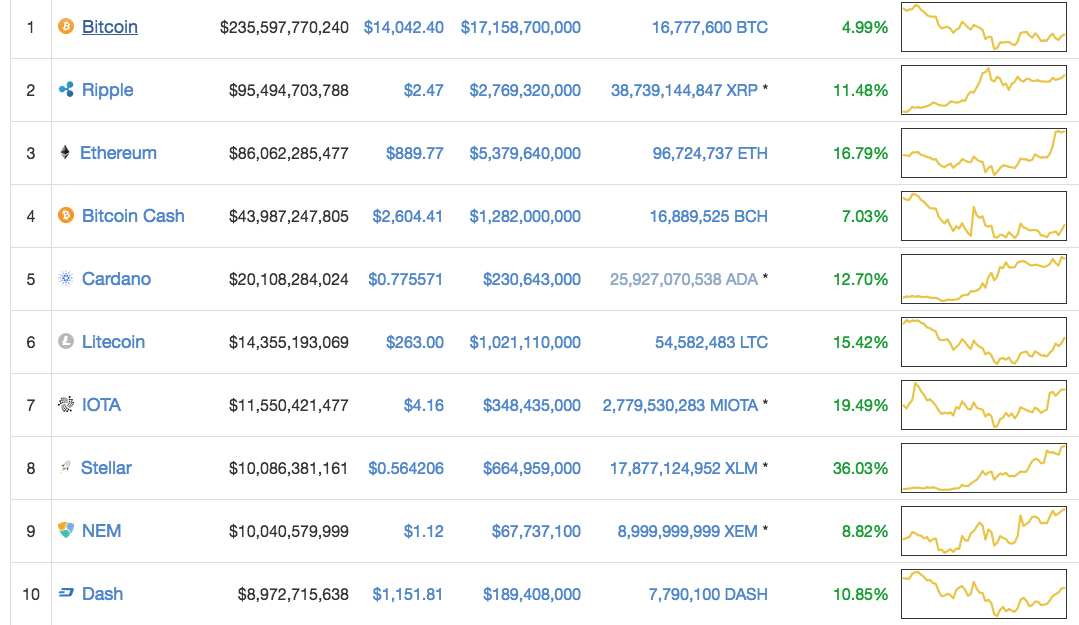The height and width of the screenshot is (625, 1079).
Task: Click Dash price $1,151.81
Action: (407, 594)
